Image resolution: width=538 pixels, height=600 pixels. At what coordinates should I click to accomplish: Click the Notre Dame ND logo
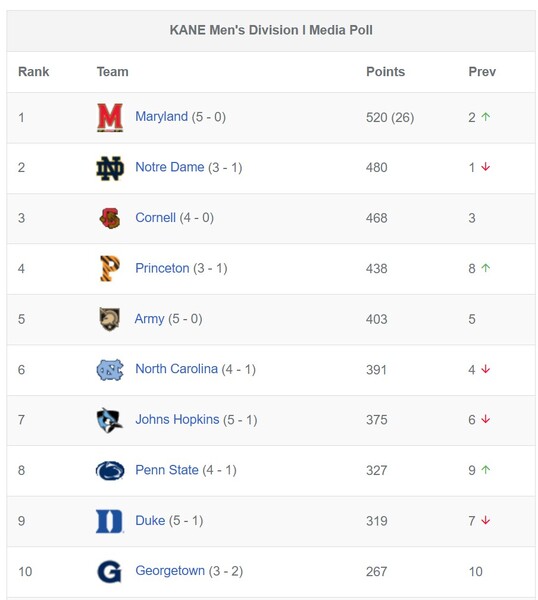(x=110, y=168)
